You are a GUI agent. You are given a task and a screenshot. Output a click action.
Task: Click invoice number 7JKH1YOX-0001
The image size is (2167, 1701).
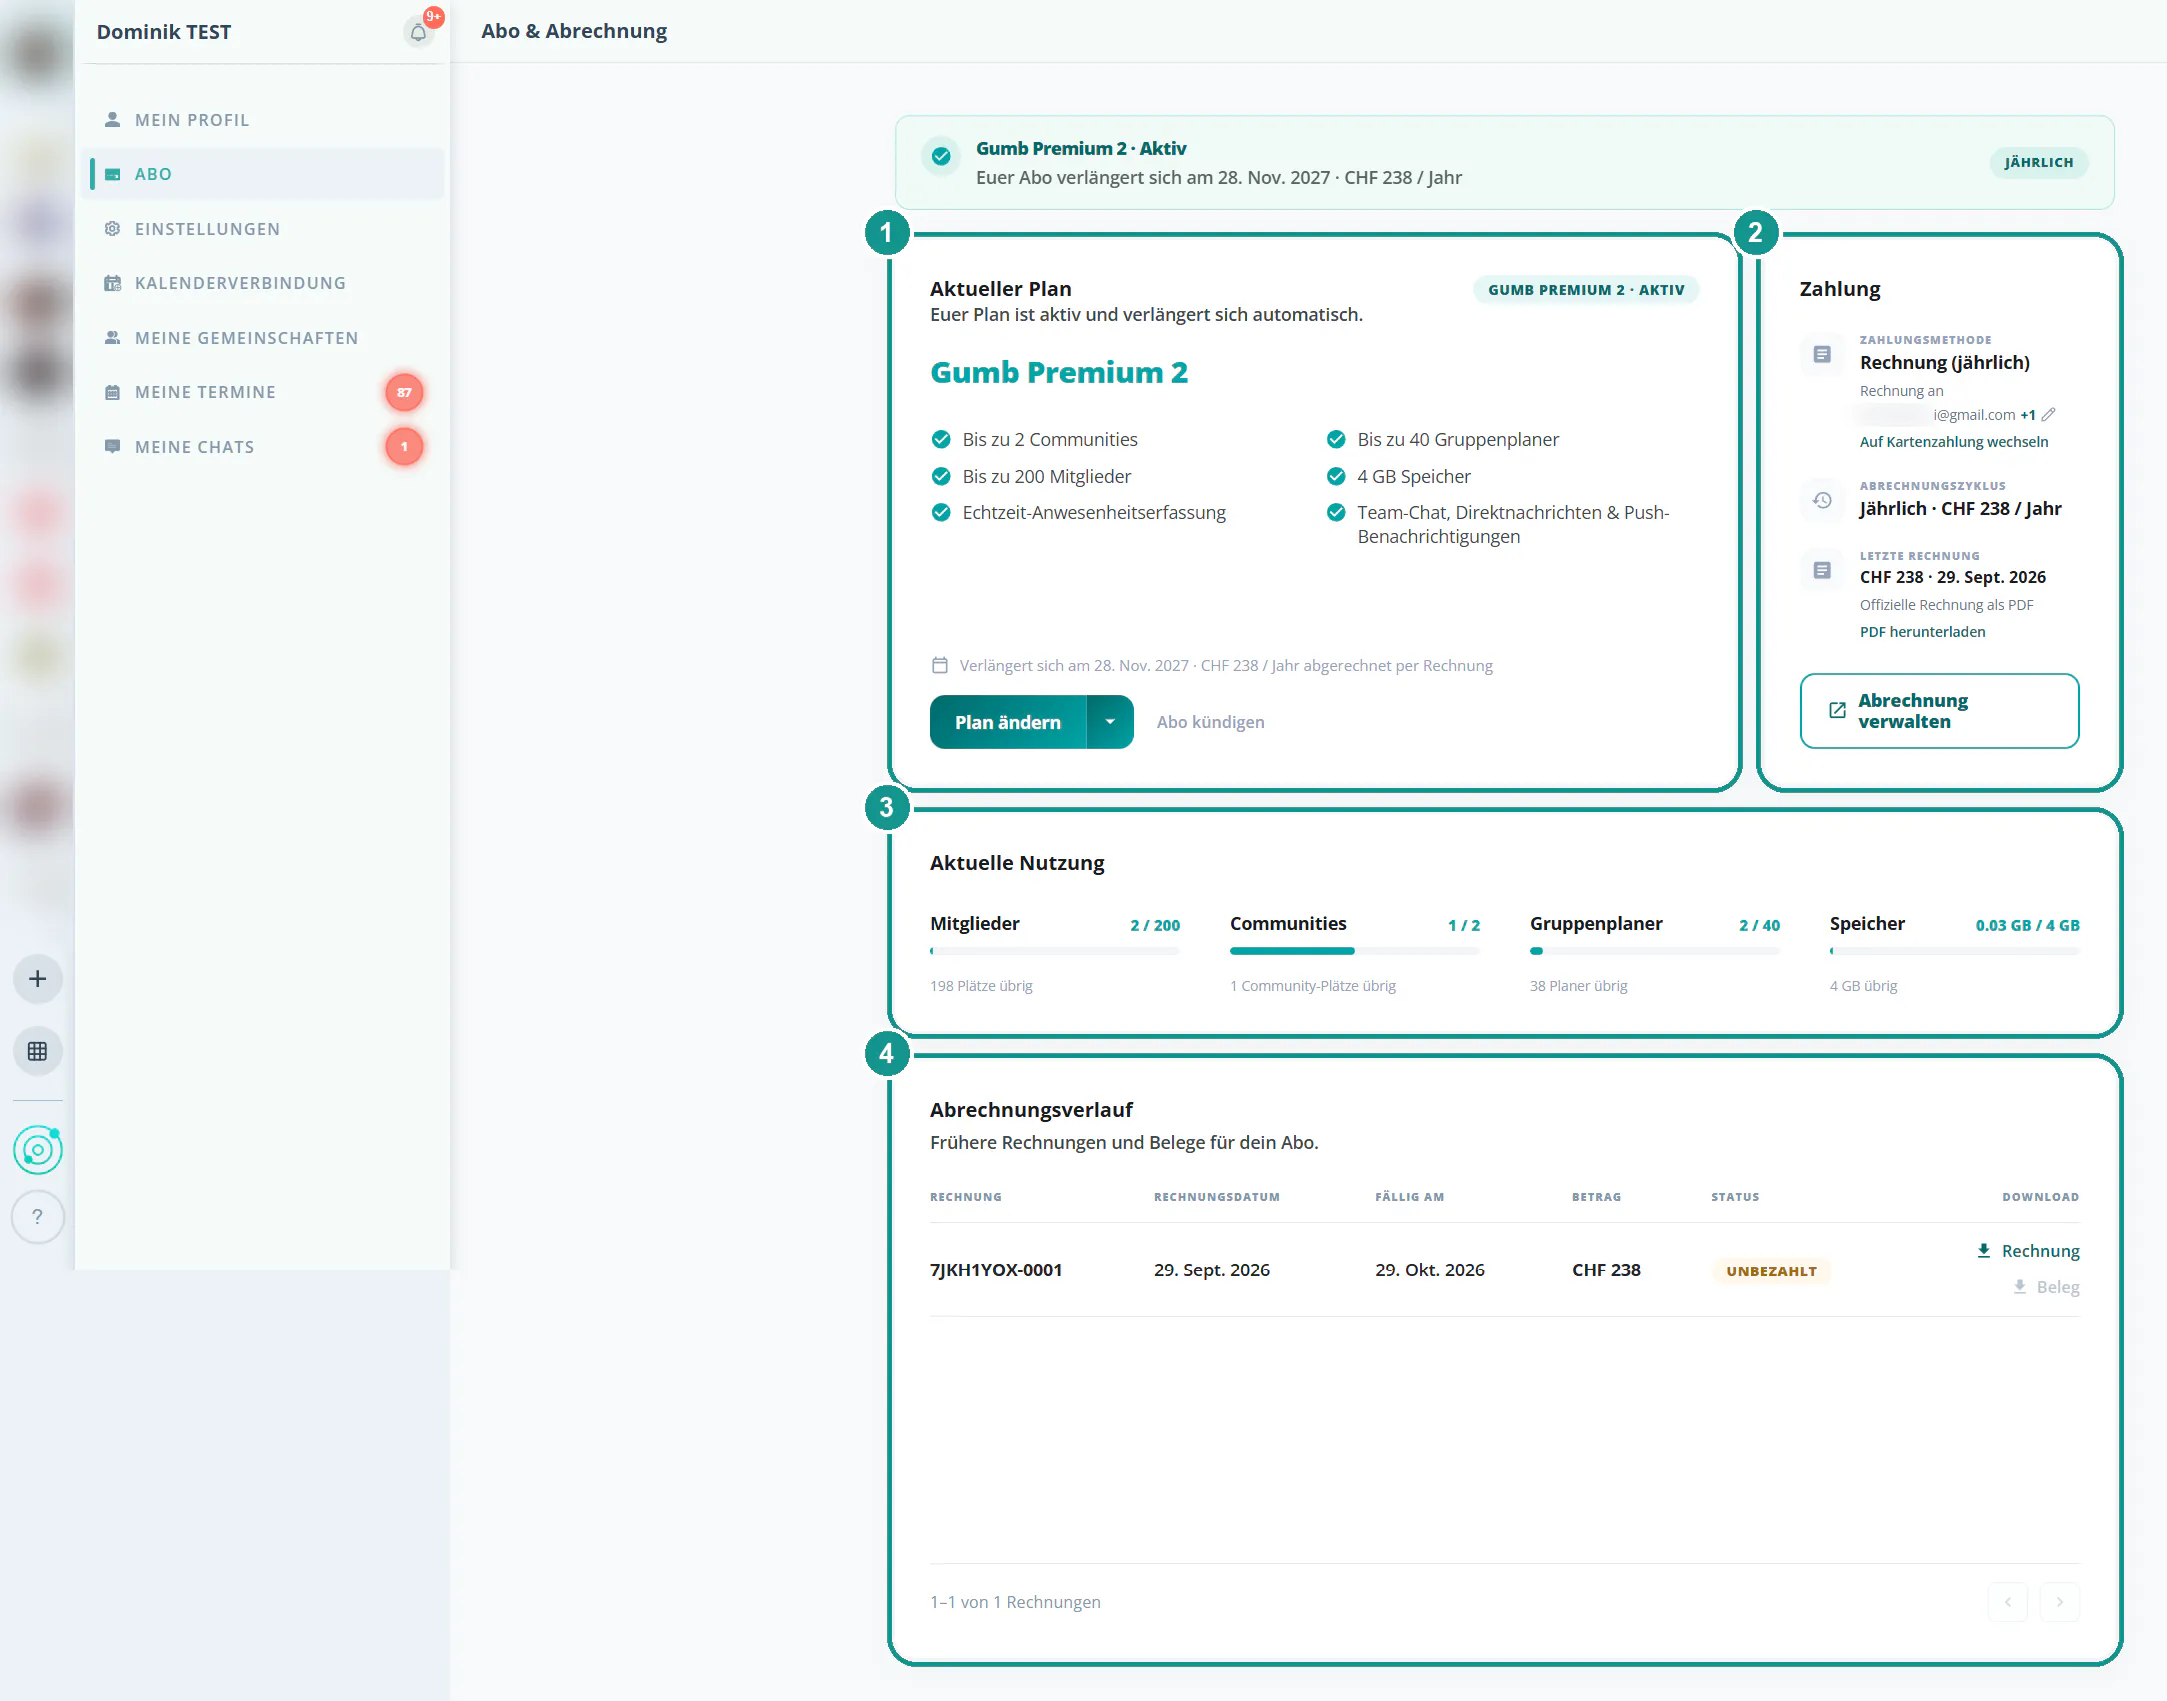[996, 1270]
